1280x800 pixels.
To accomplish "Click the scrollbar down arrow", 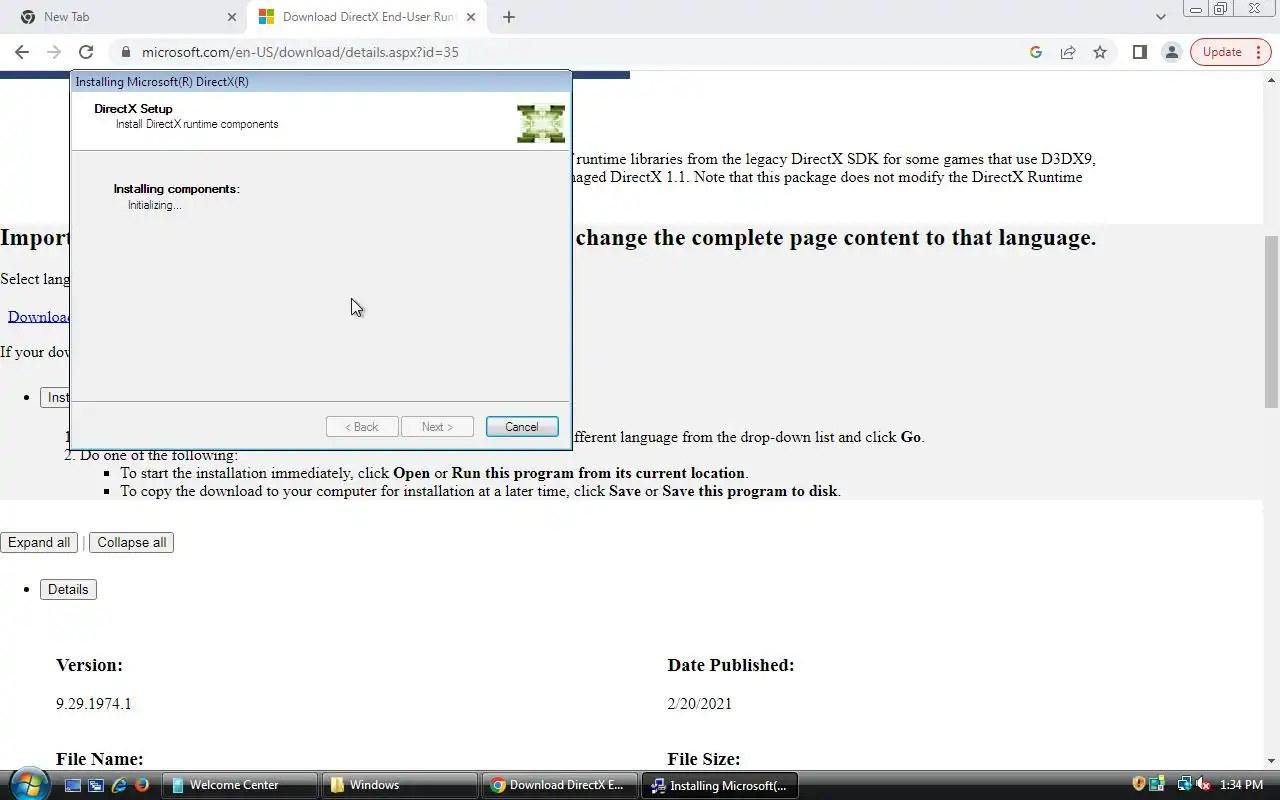I will click(1271, 761).
